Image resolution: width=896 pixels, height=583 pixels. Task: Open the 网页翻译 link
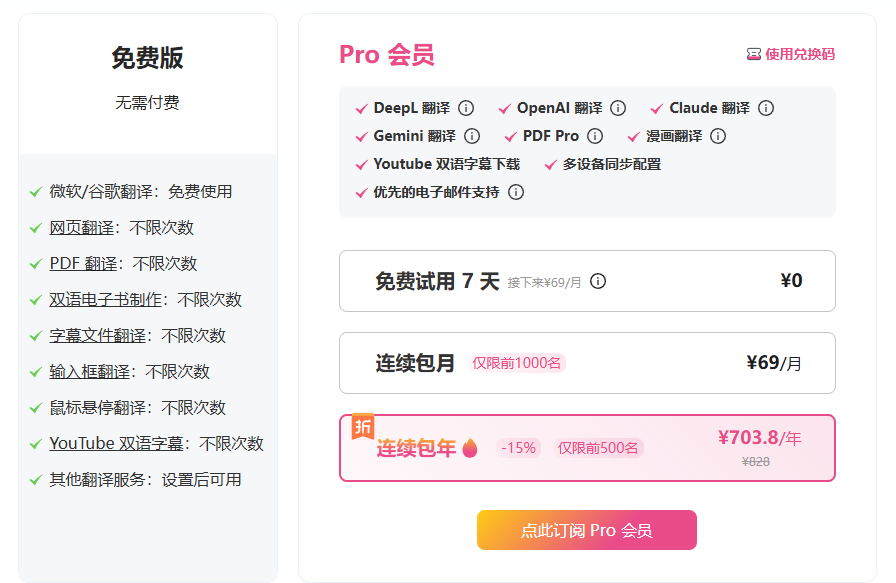(81, 228)
